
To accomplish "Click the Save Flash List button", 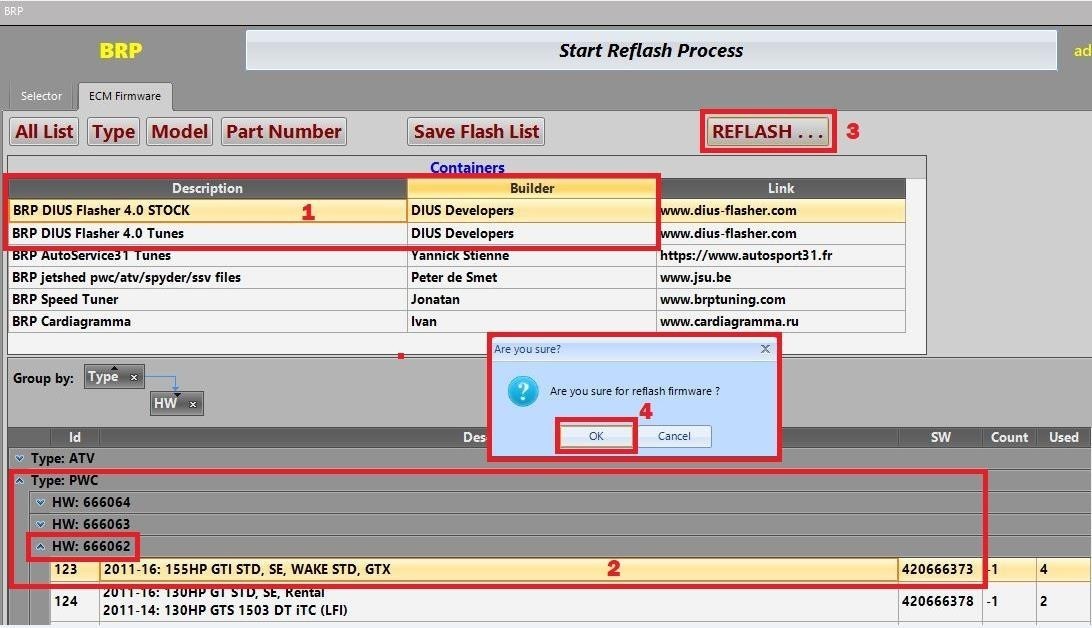I will click(x=475, y=131).
